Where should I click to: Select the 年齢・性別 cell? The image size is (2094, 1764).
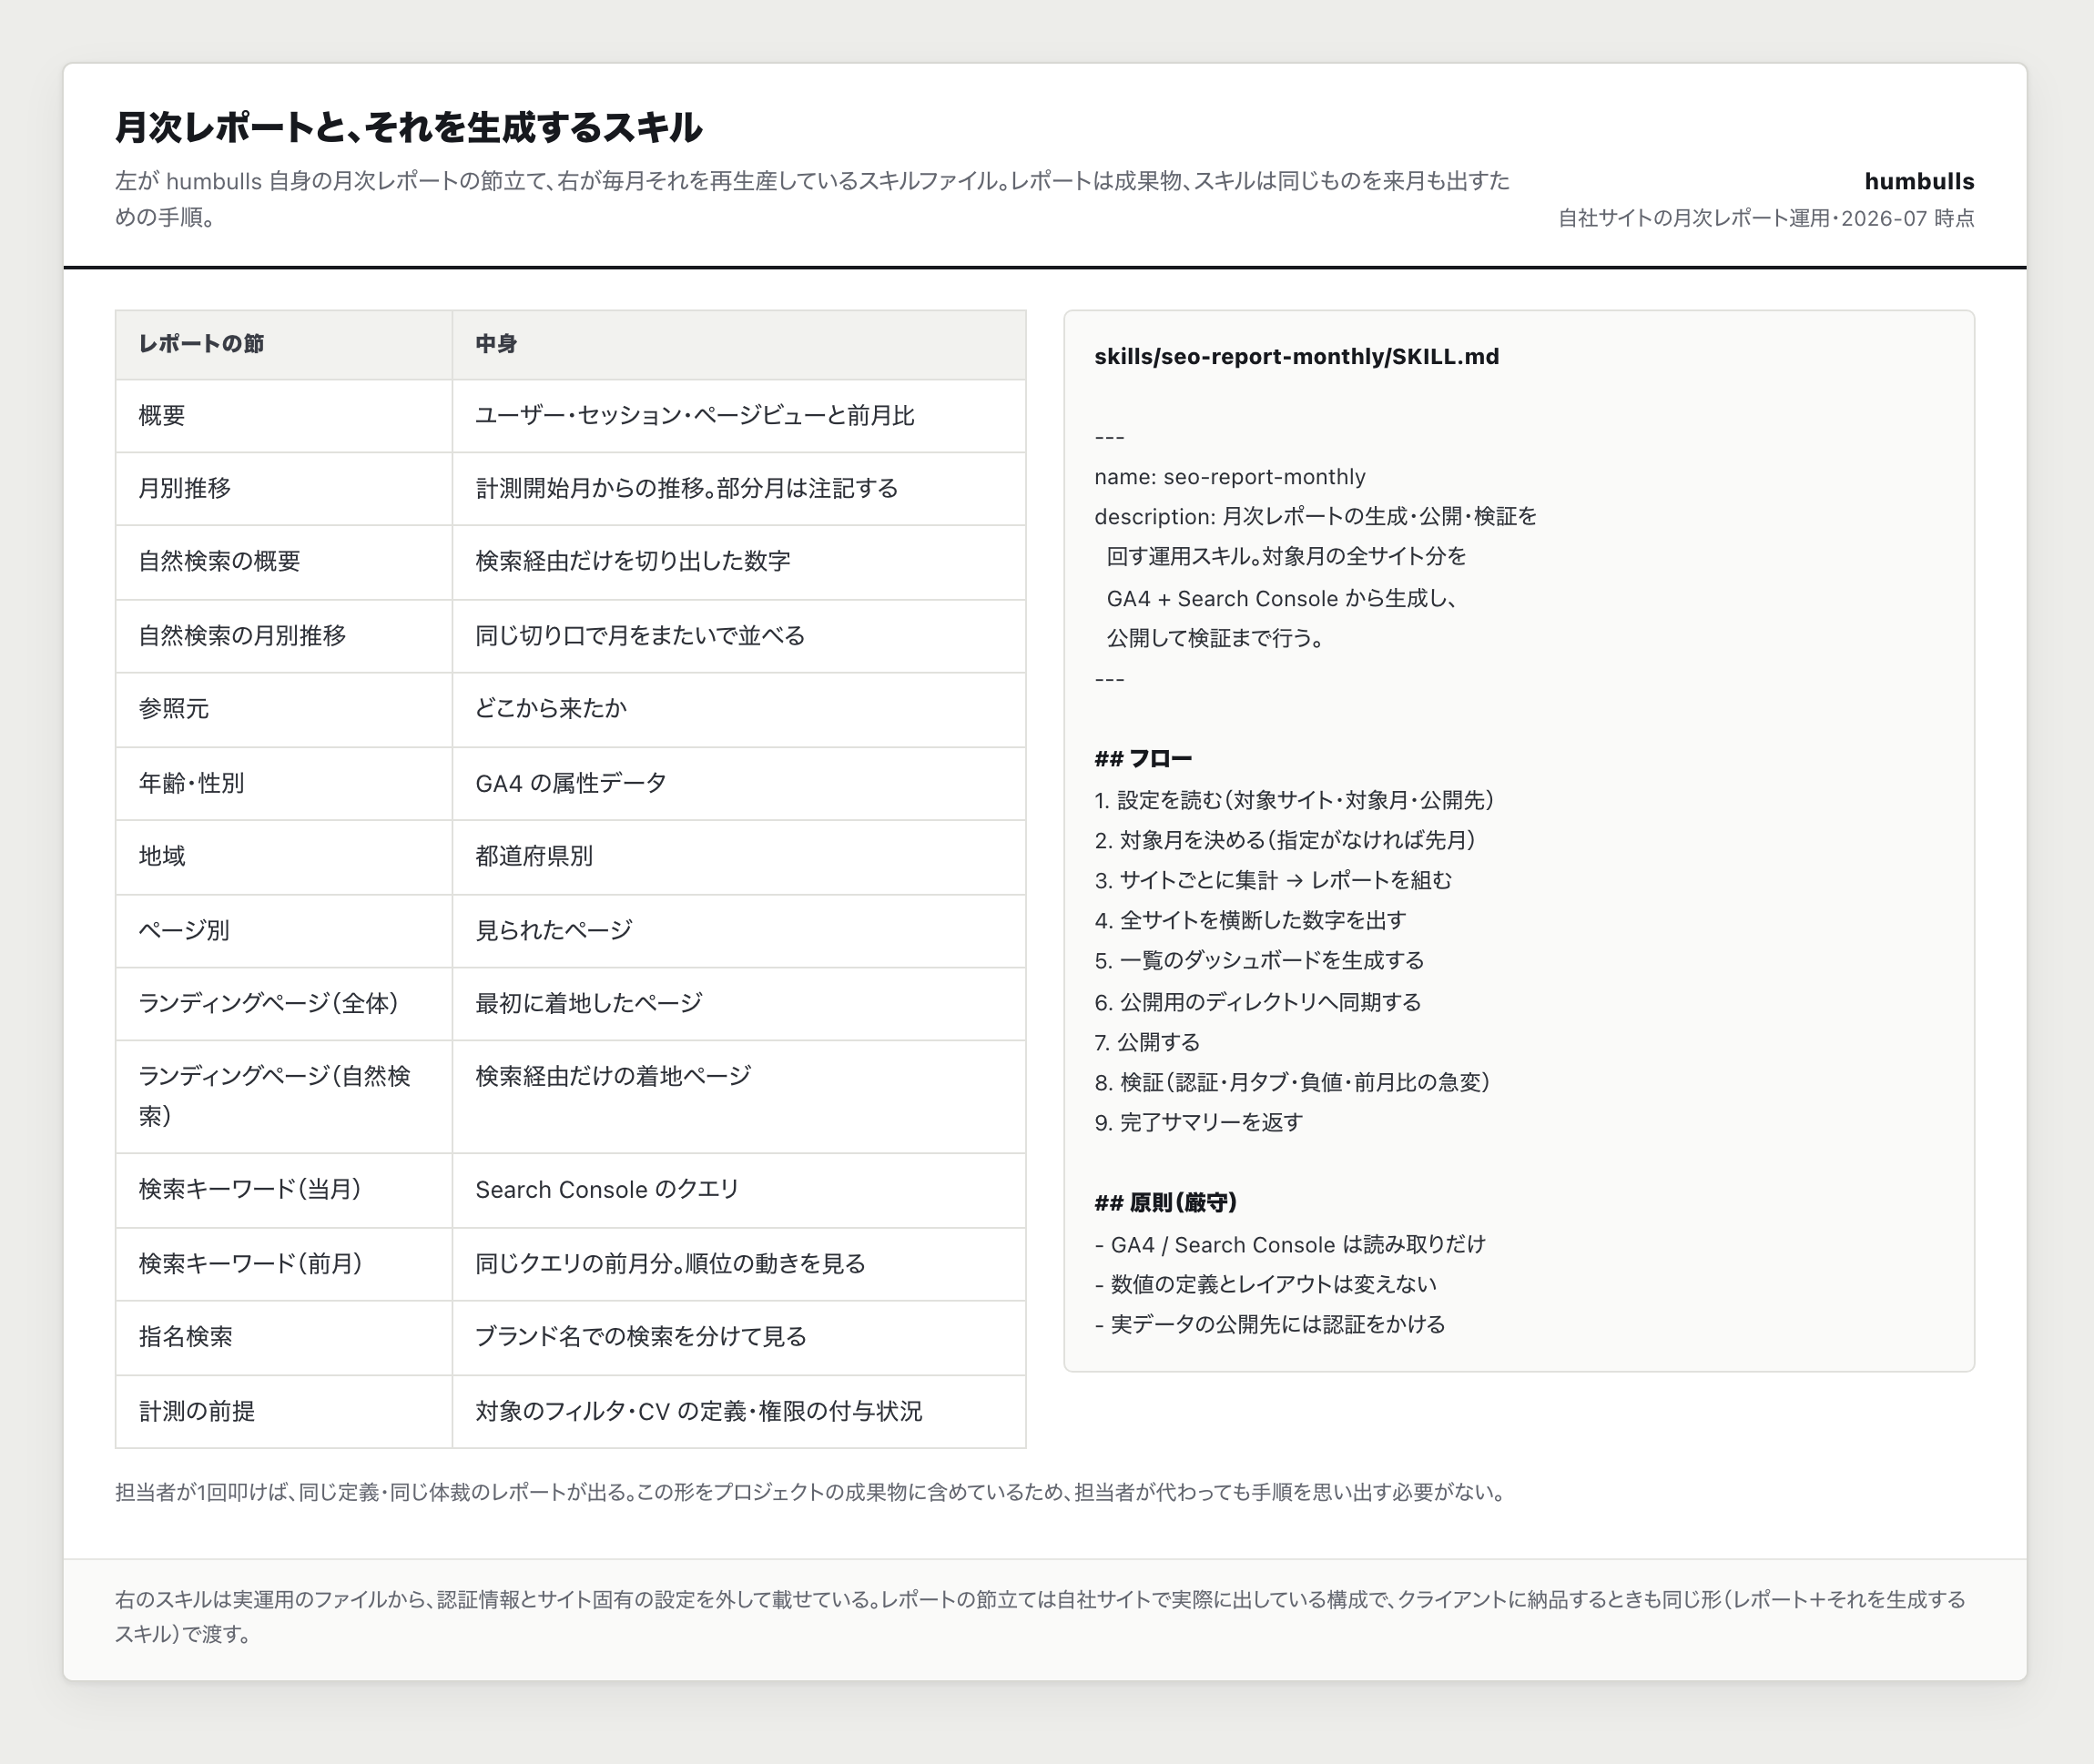pos(284,784)
